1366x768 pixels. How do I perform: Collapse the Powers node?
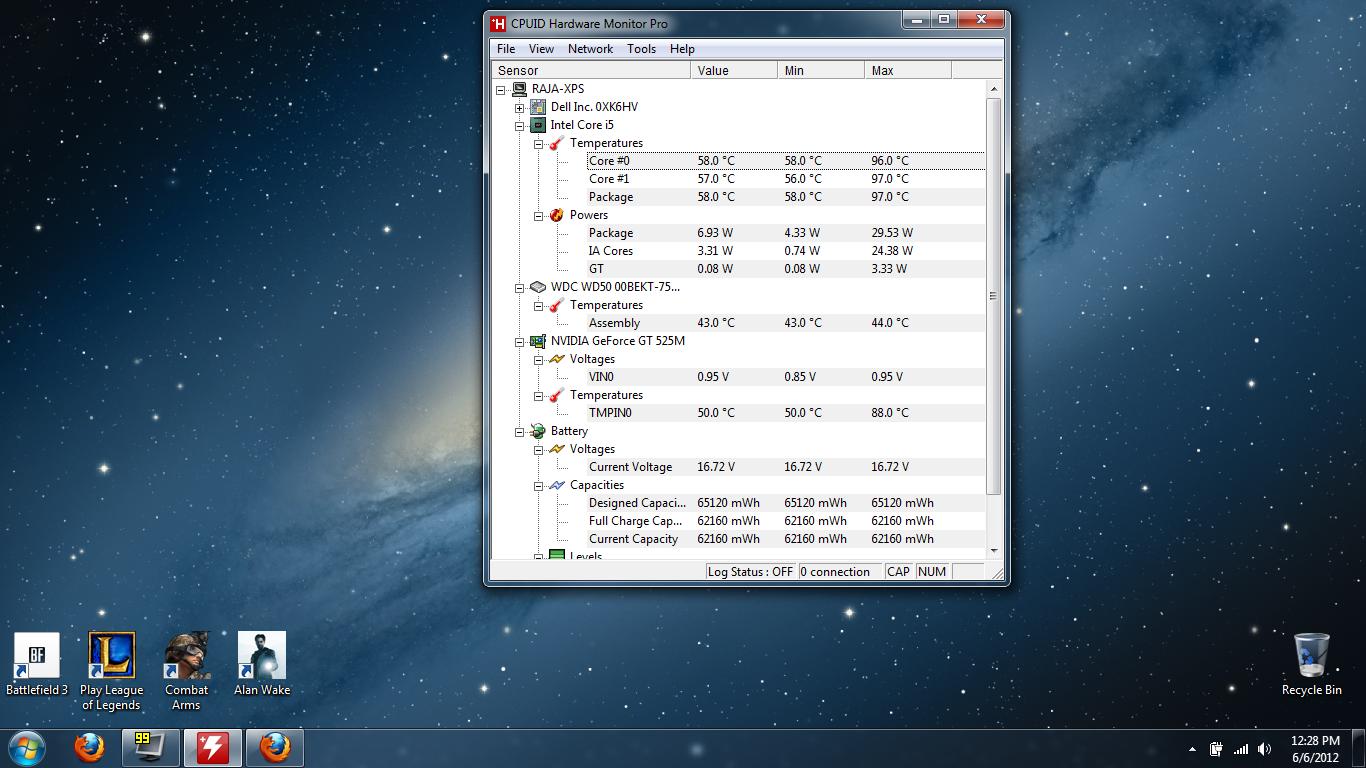point(539,215)
